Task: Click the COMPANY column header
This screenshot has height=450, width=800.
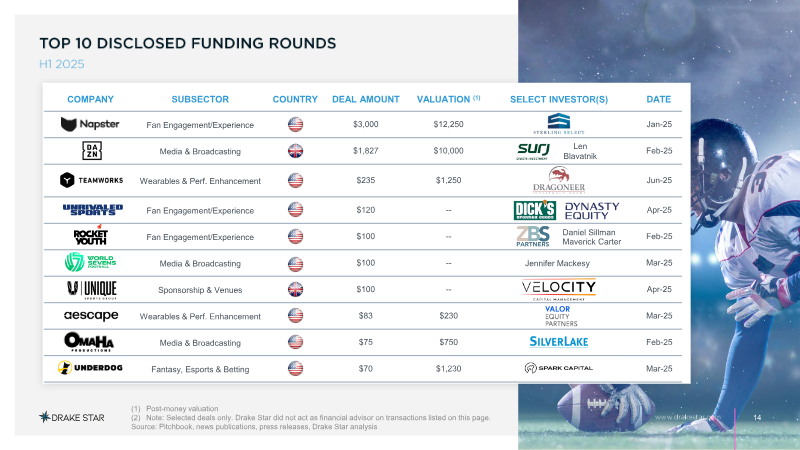Action: point(90,99)
